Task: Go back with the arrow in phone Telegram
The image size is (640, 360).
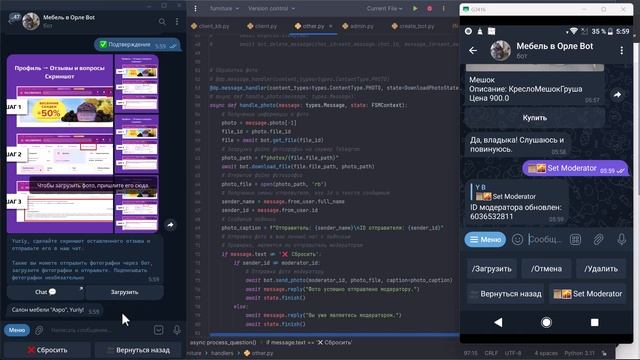Action: 473,51
